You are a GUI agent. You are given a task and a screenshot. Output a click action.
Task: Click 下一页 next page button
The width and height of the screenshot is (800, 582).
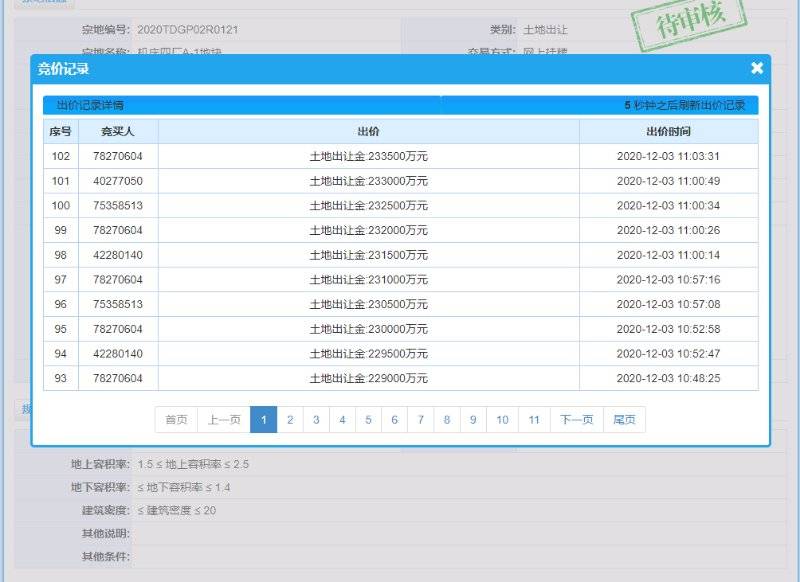click(577, 420)
